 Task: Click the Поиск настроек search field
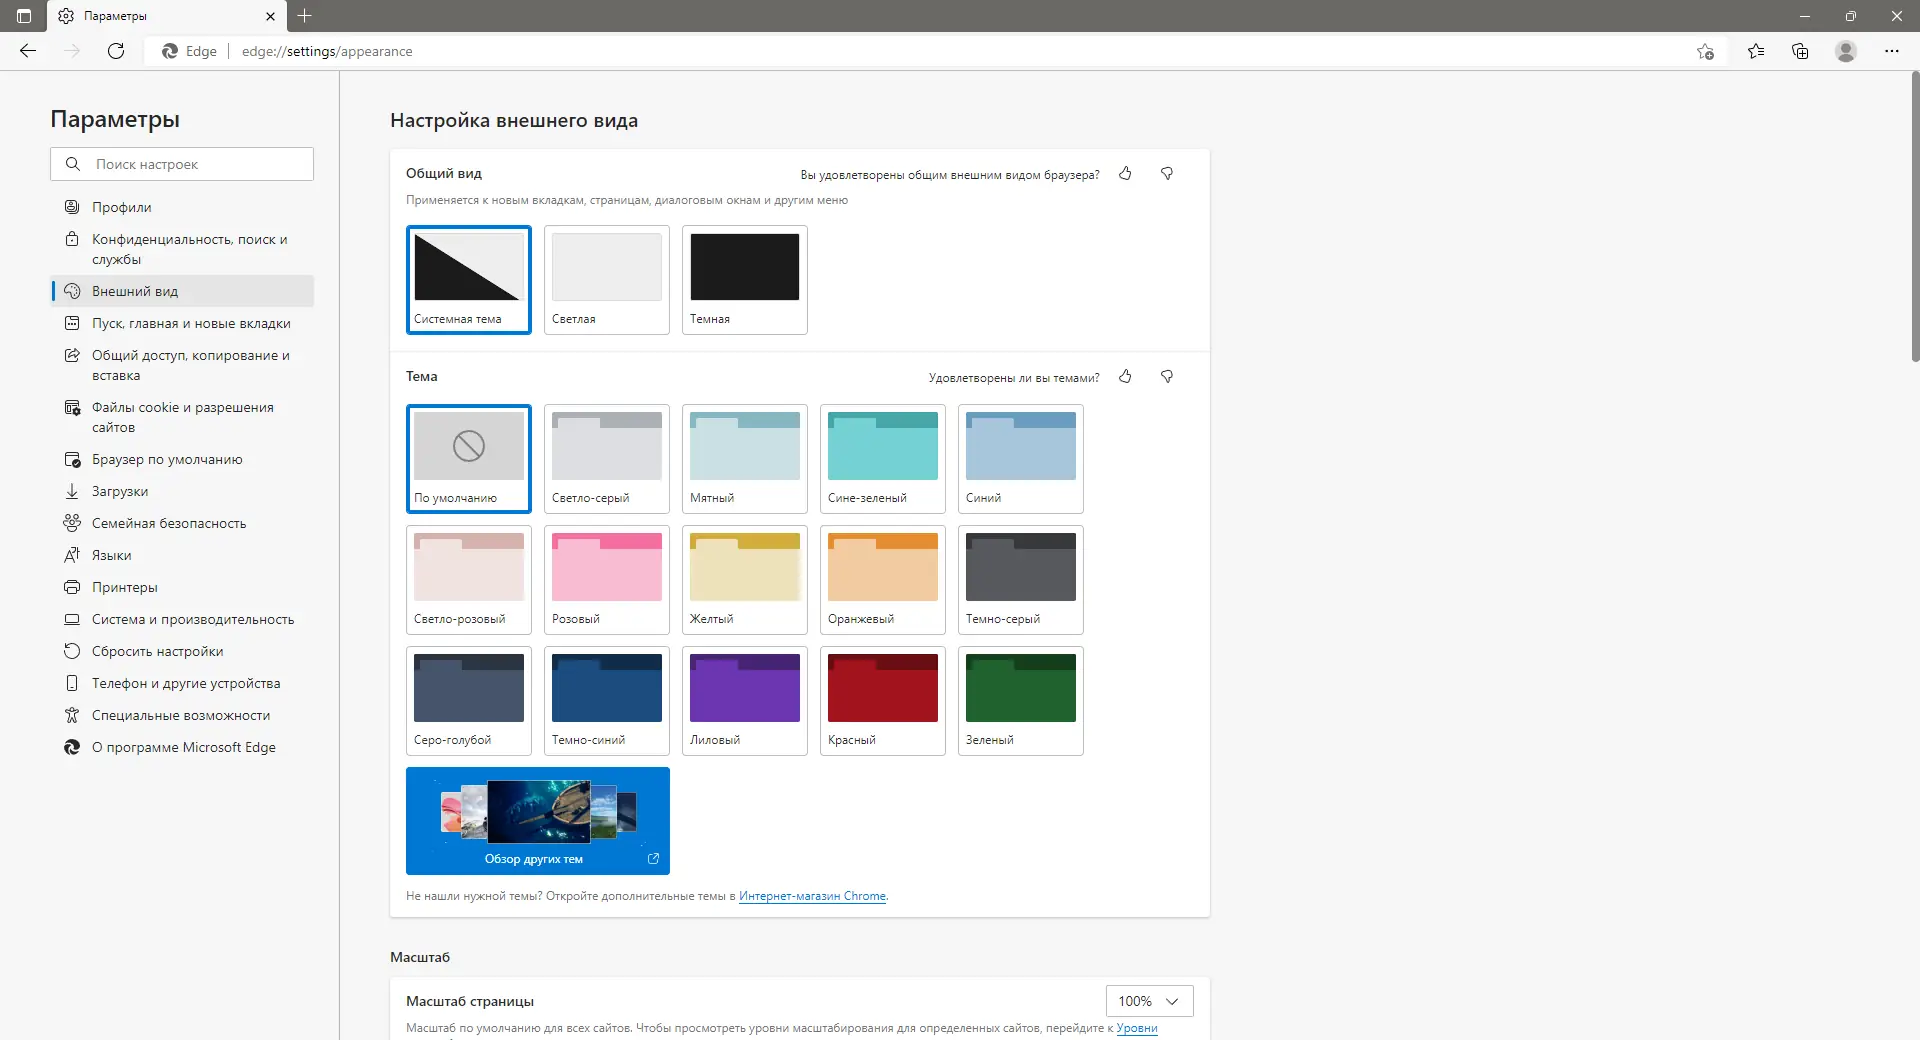(181, 164)
